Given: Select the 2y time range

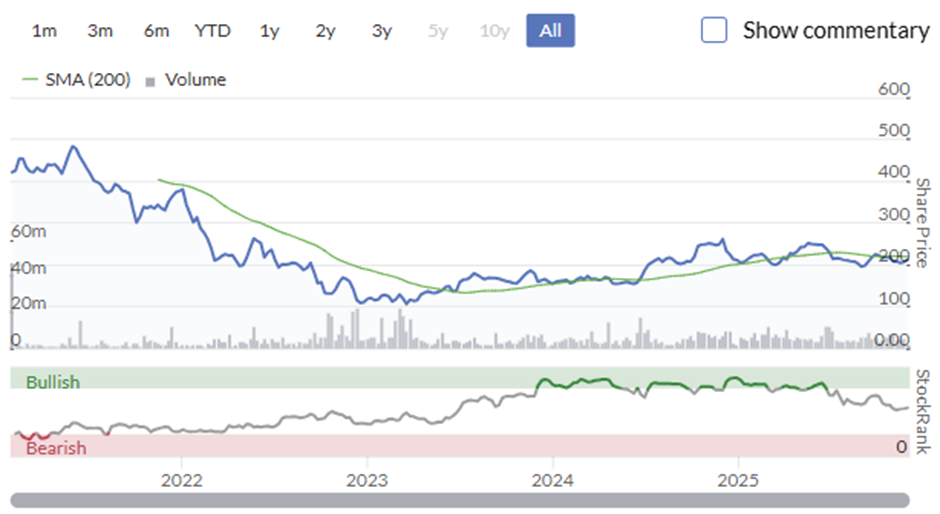Looking at the screenshot, I should [326, 31].
